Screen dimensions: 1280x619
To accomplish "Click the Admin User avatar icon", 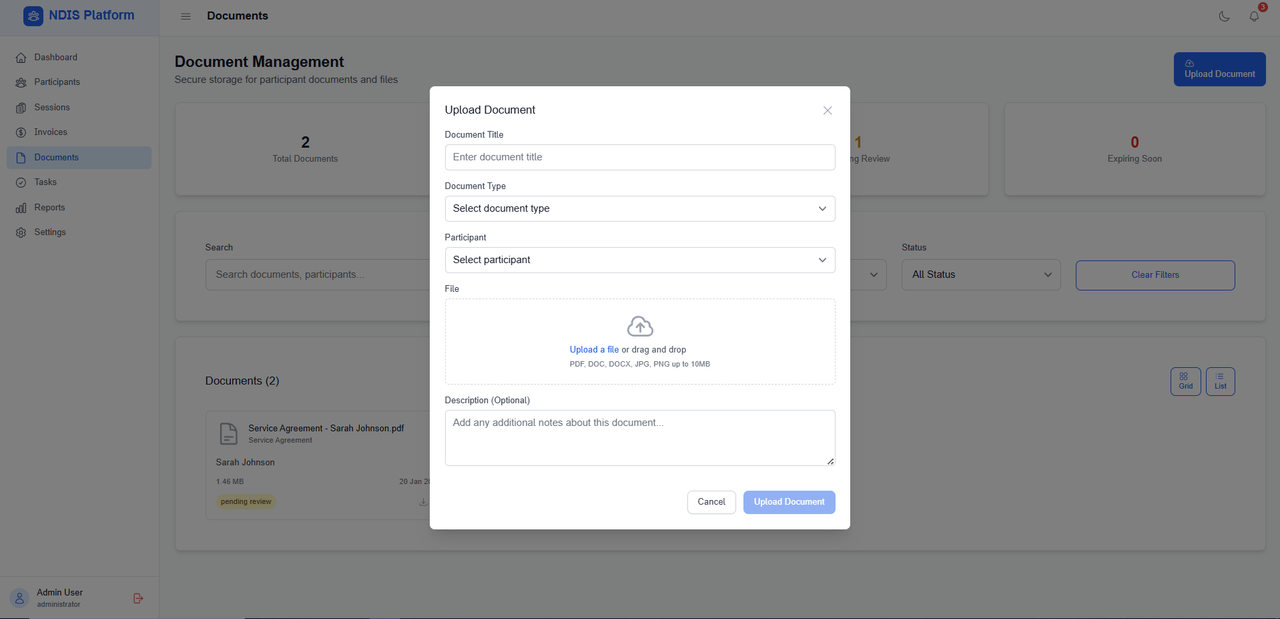I will pyautogui.click(x=19, y=598).
